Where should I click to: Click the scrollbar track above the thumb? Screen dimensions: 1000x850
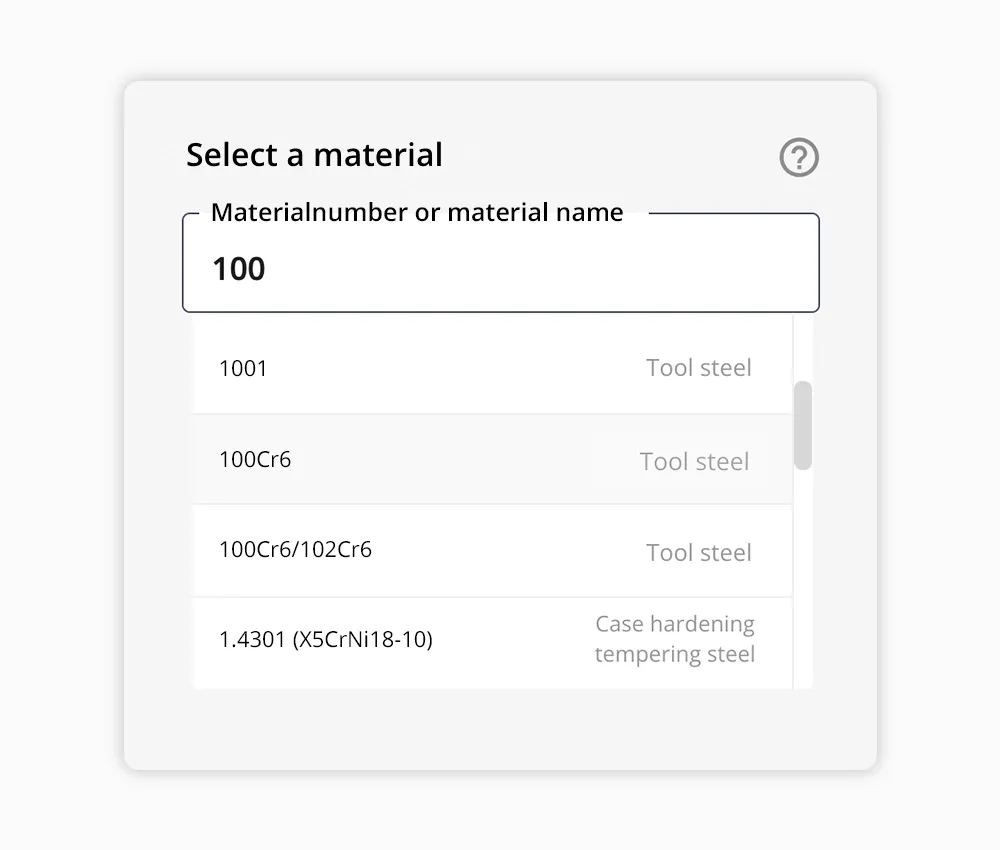point(803,347)
